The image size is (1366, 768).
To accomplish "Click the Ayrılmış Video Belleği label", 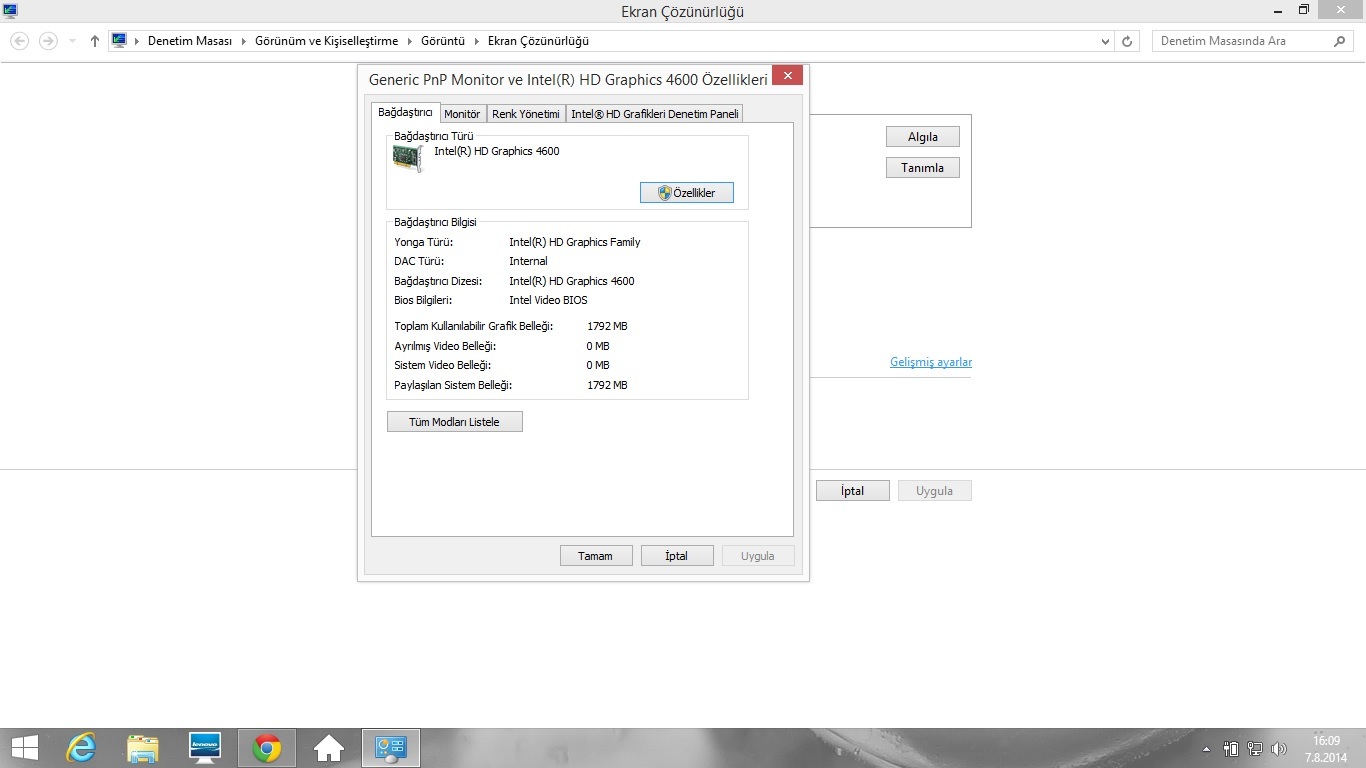I will pyautogui.click(x=445, y=346).
